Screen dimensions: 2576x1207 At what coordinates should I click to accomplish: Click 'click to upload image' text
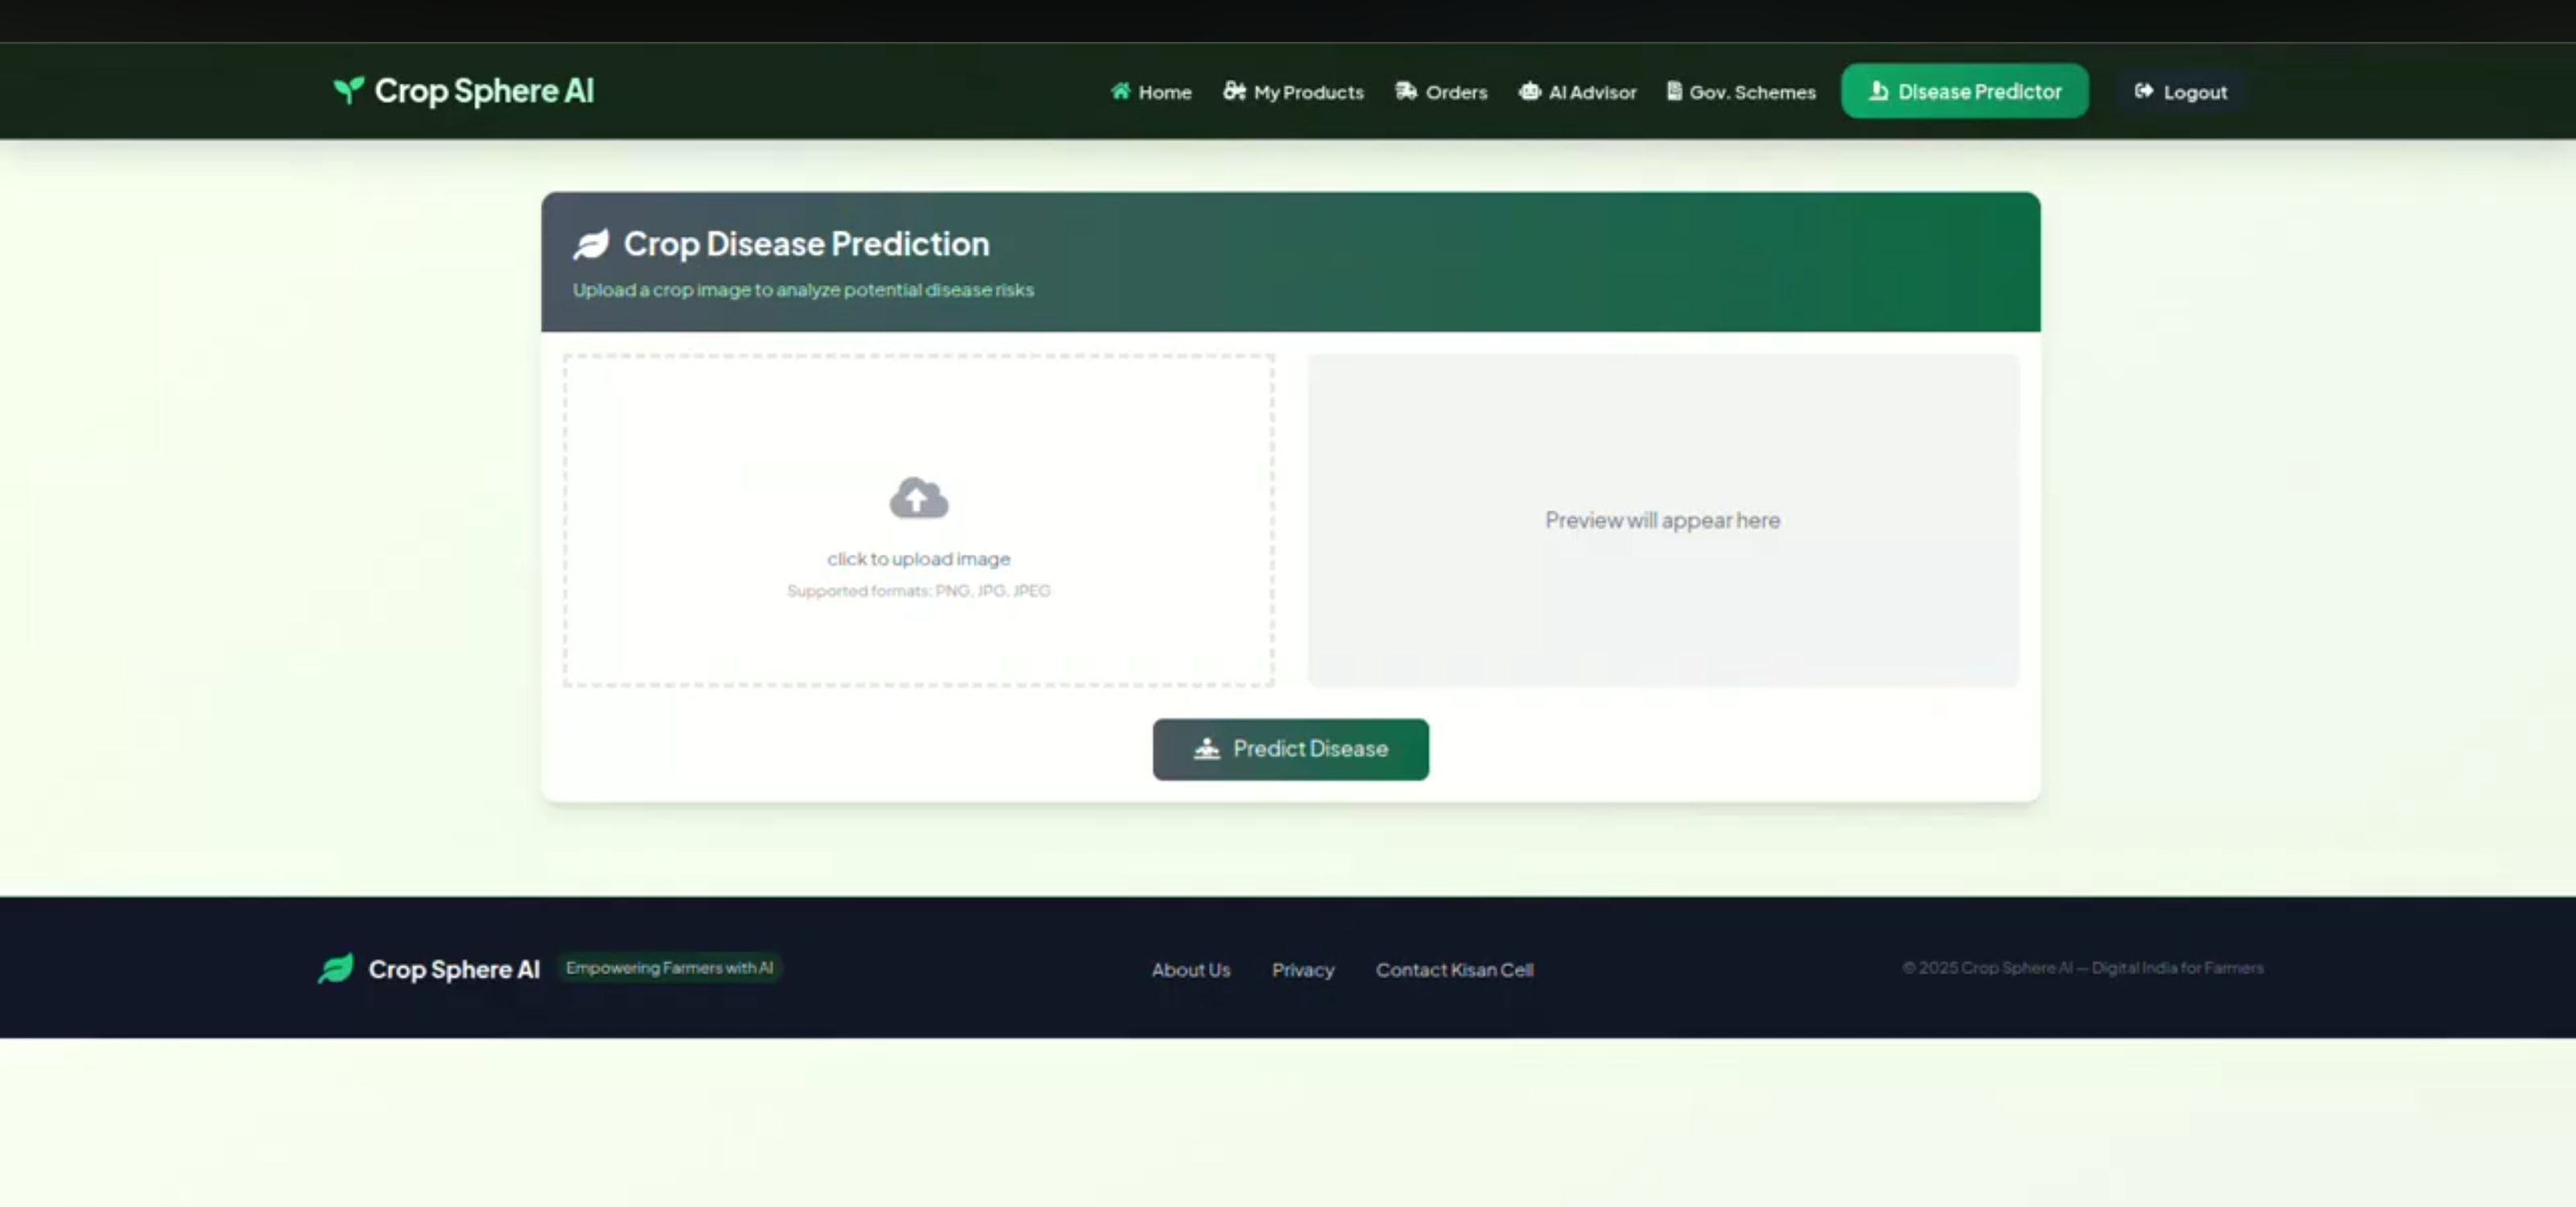point(918,559)
